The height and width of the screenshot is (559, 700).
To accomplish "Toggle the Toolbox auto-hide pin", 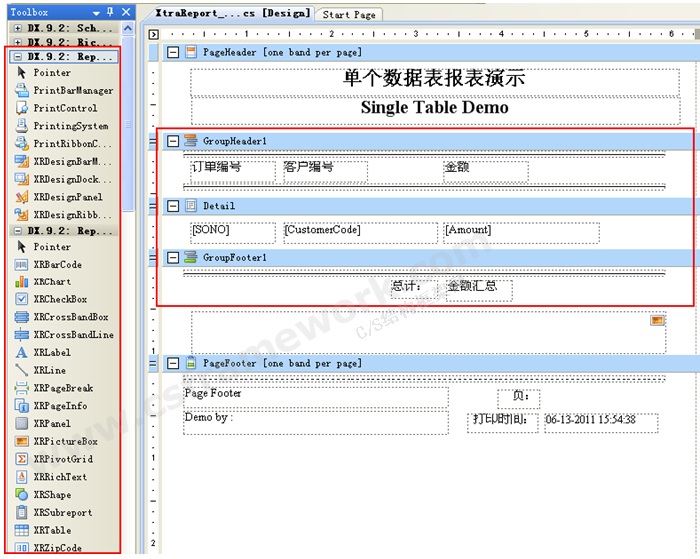I will [x=109, y=12].
